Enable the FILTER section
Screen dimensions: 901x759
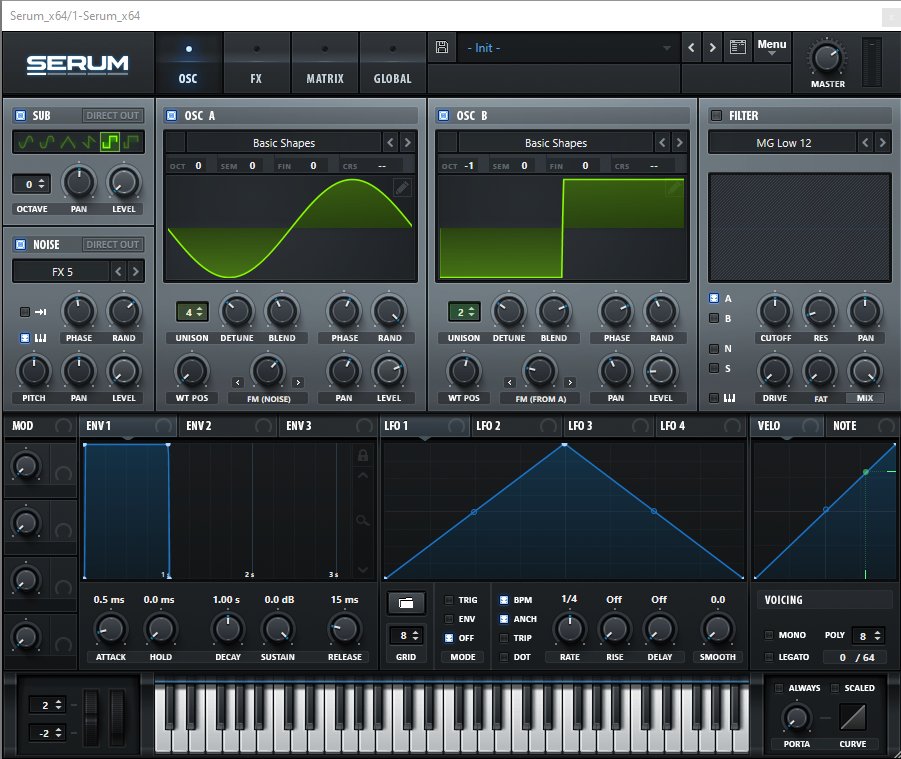(x=716, y=115)
